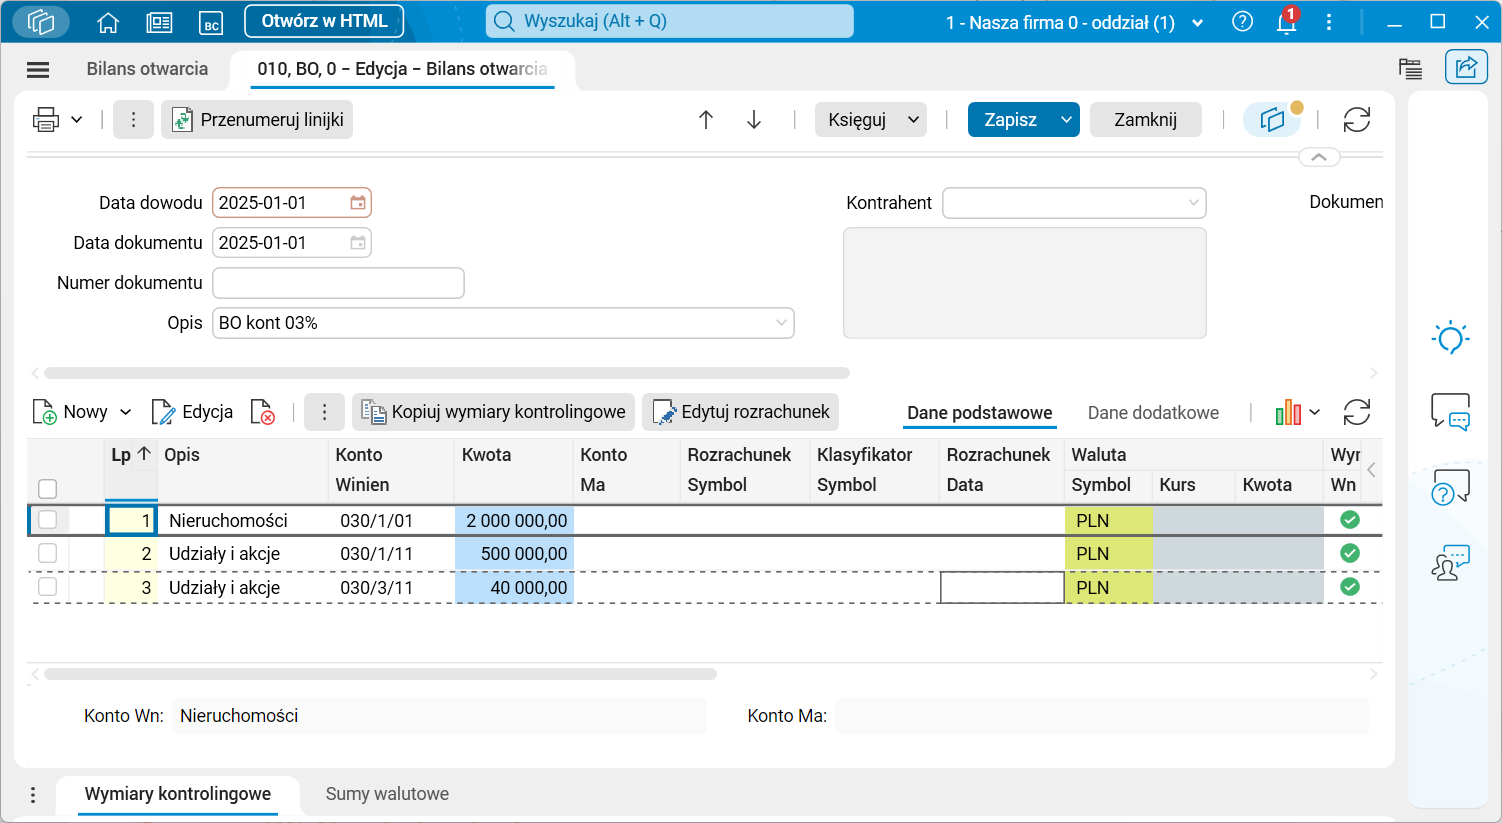The image size is (1502, 823).
Task: Select the 010, BO, 0 – Edycja tab
Action: click(402, 69)
